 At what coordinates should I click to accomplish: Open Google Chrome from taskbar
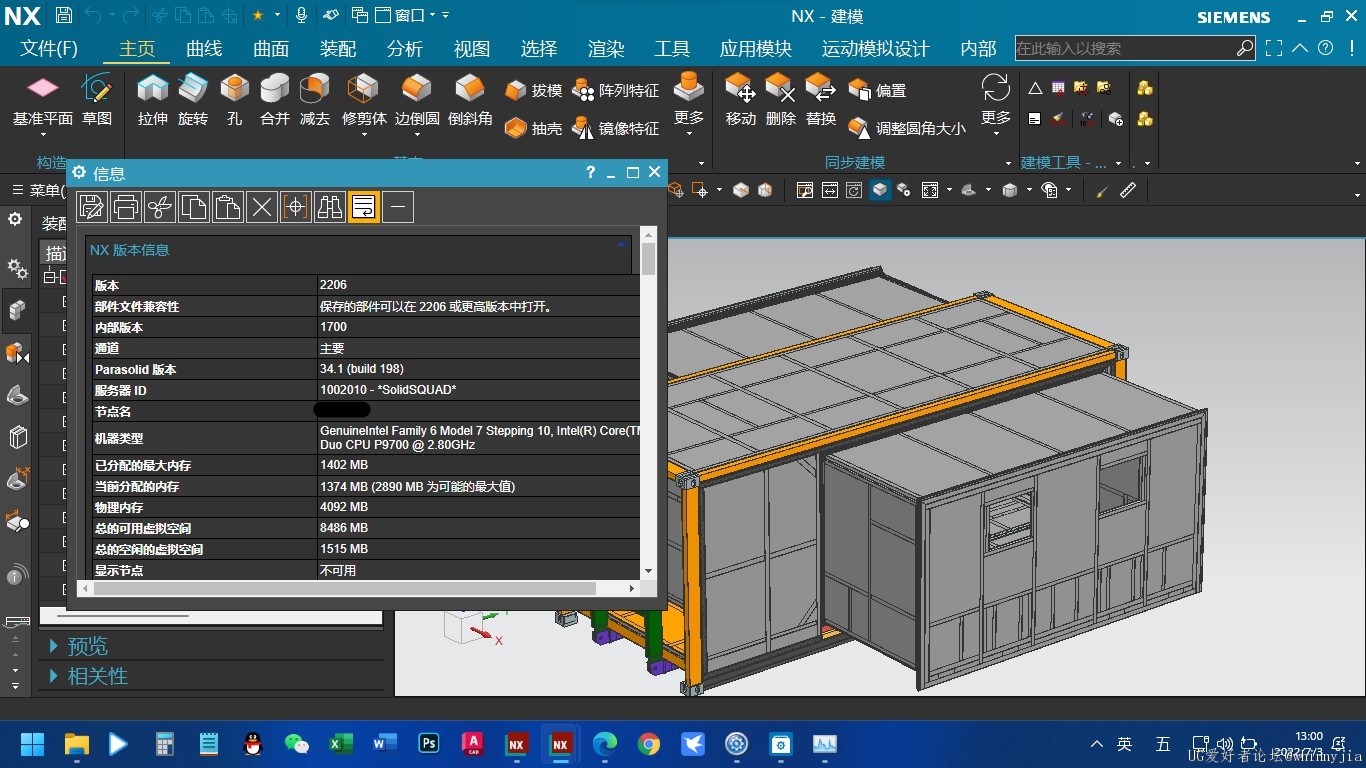(649, 744)
